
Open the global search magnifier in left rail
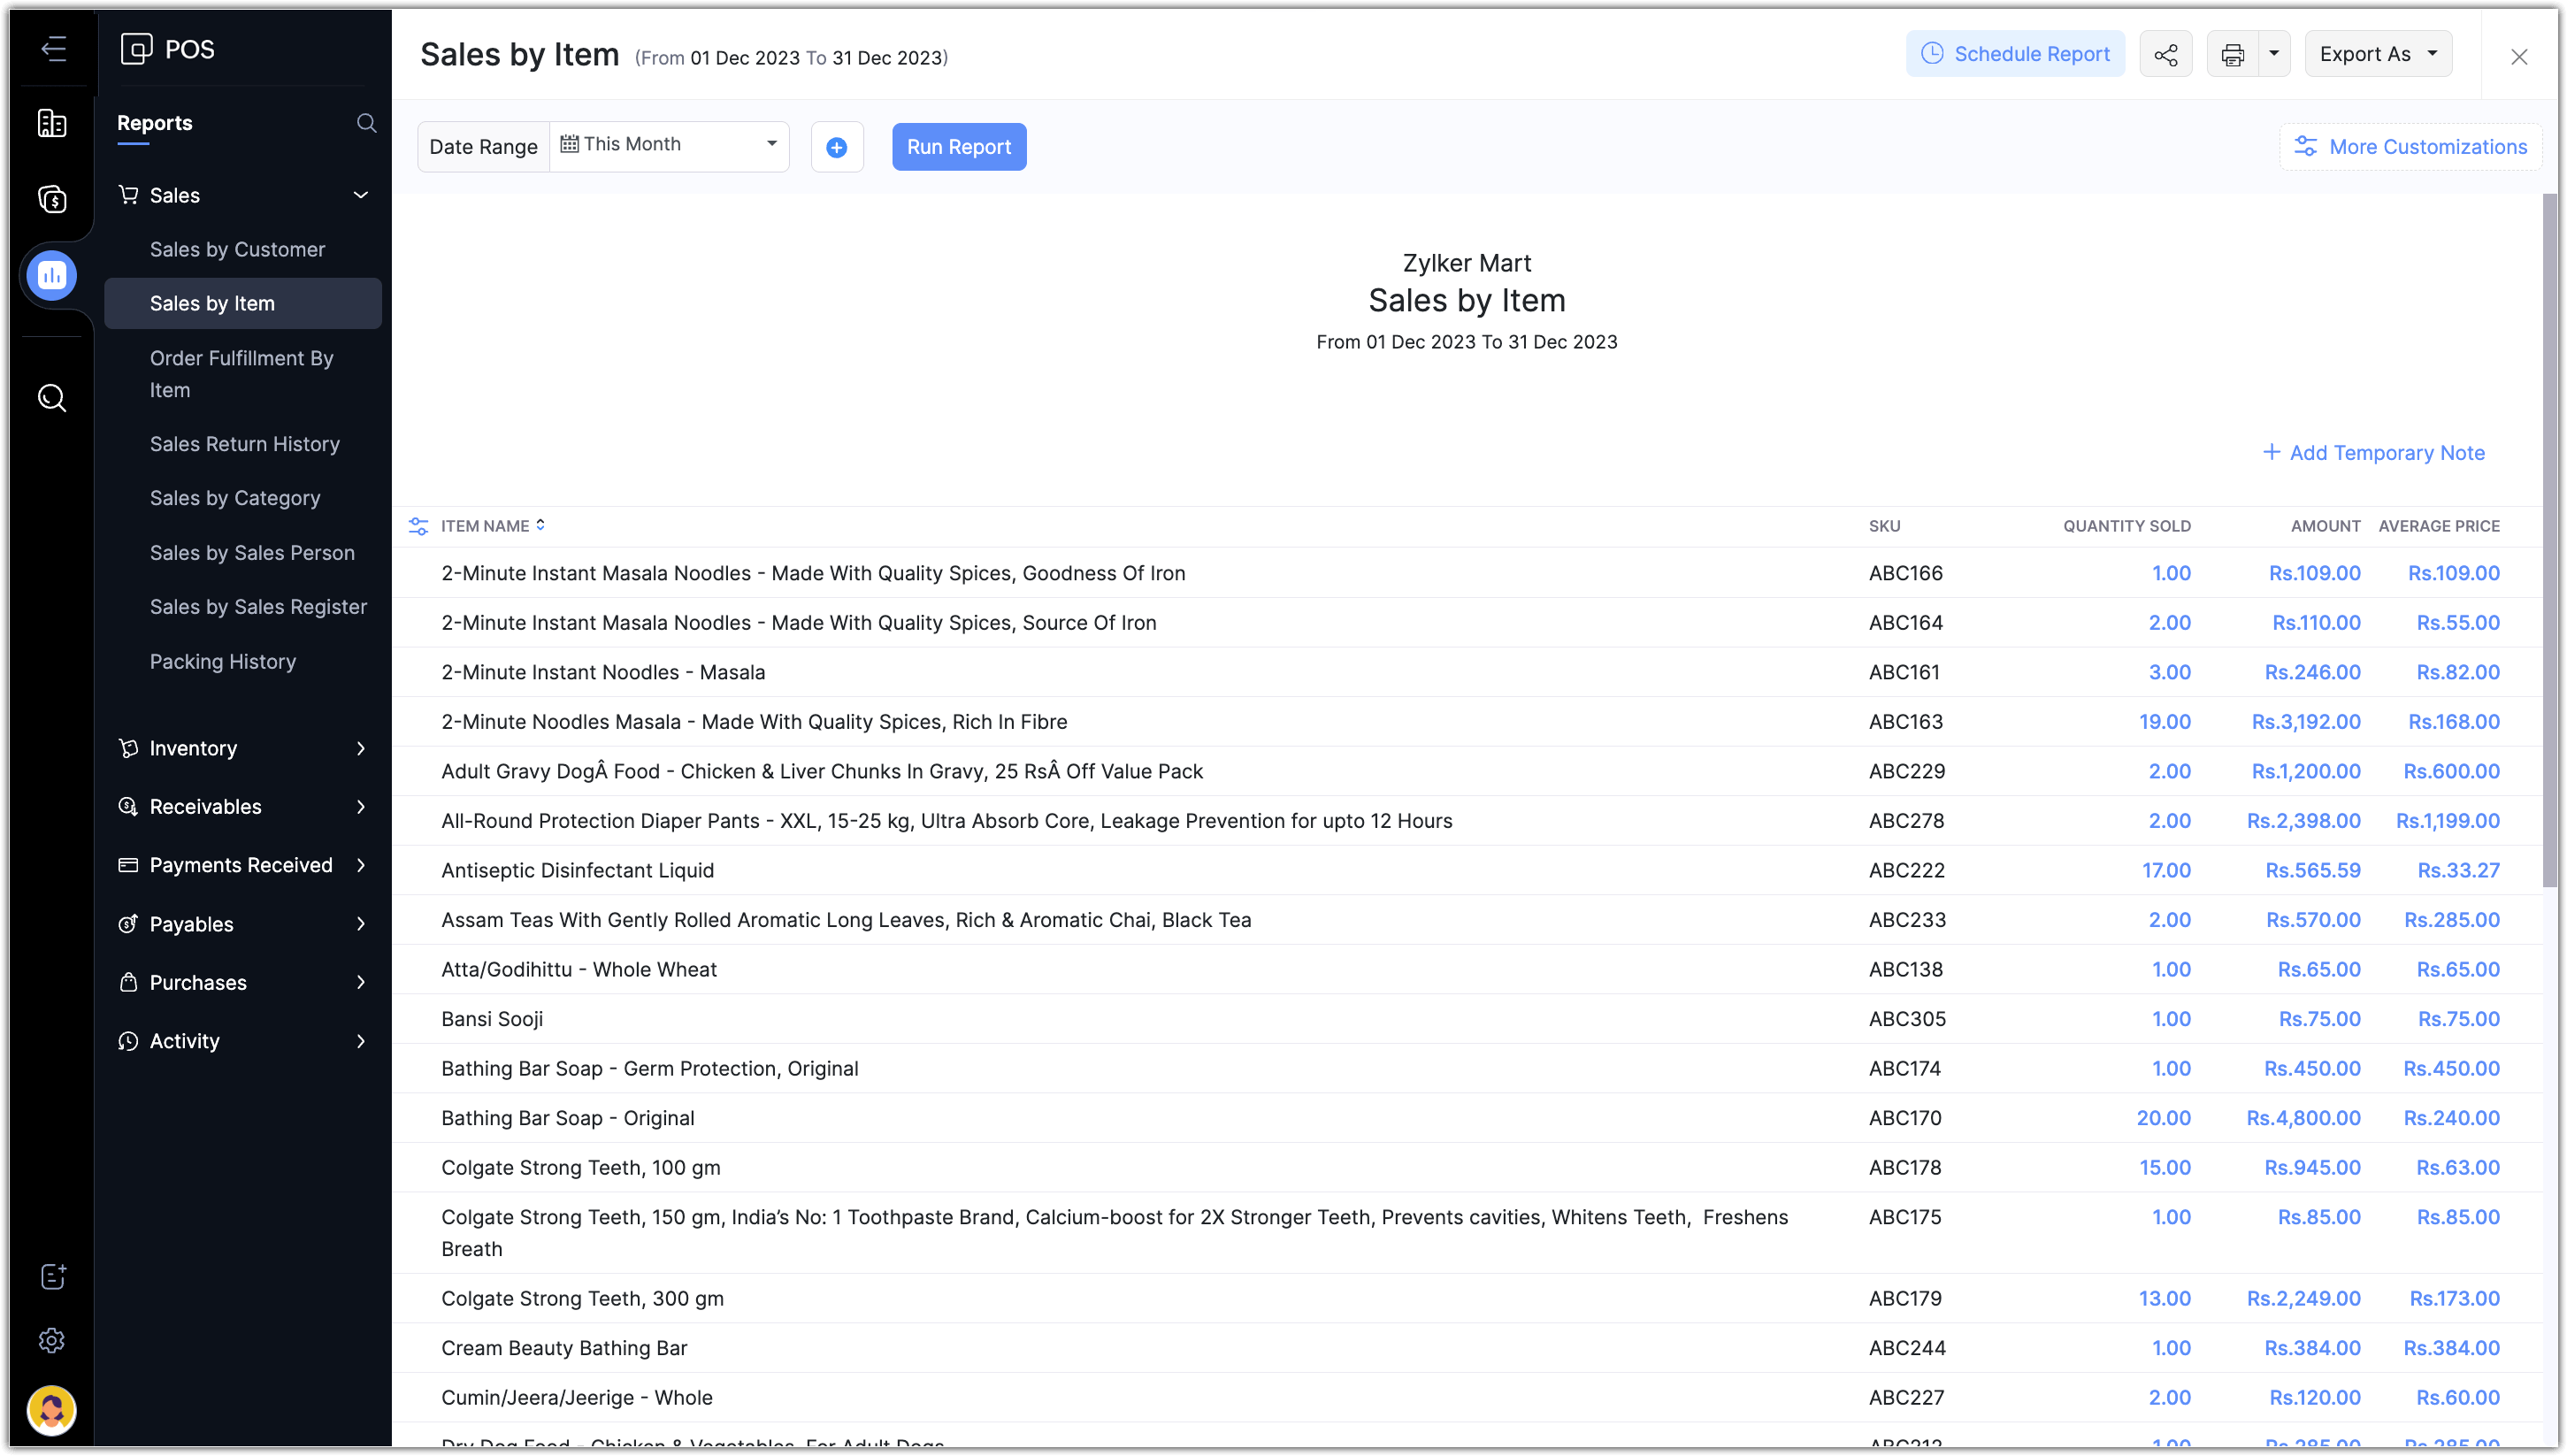[52, 398]
